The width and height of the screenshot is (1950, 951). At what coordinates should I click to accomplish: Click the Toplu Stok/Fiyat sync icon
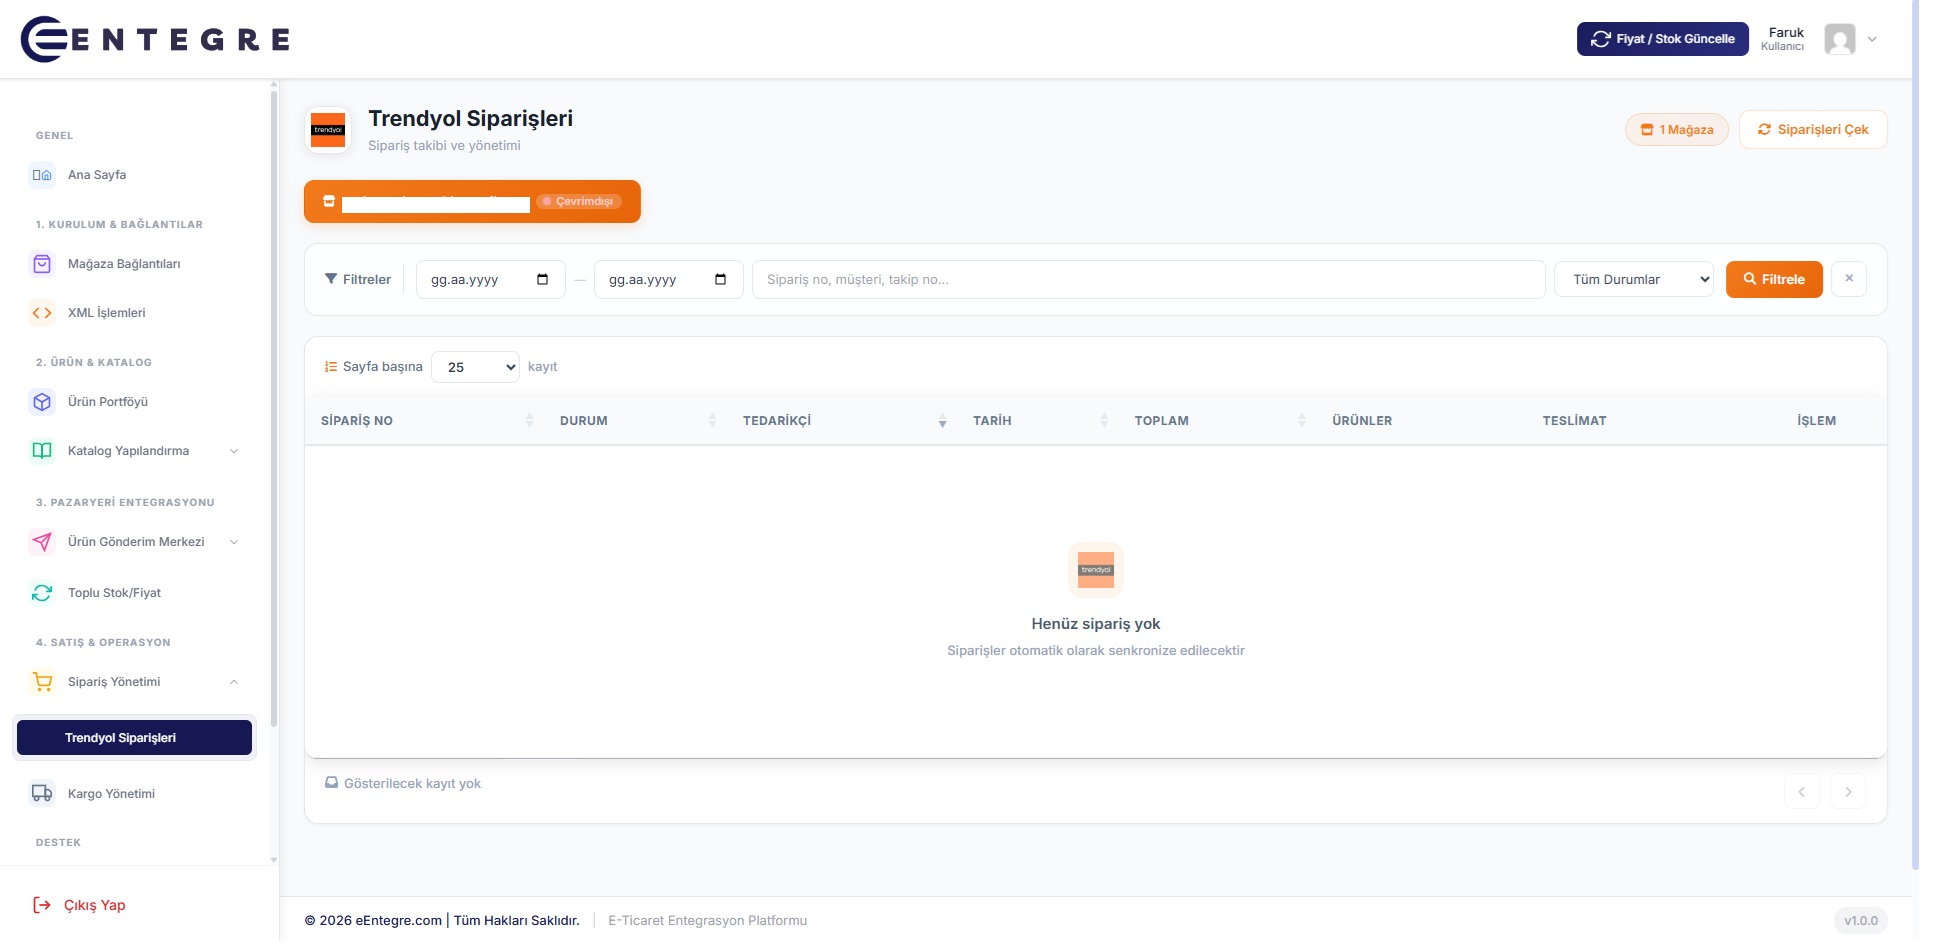pyautogui.click(x=42, y=593)
